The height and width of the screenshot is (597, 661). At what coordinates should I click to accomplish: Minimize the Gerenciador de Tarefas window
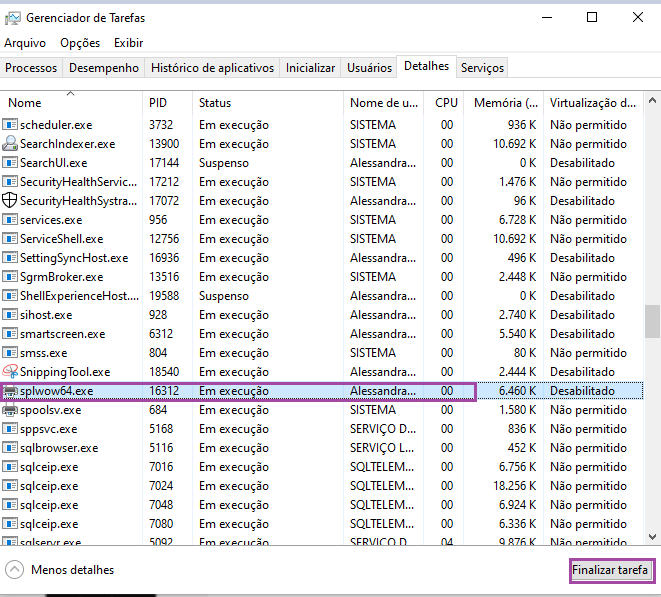click(x=547, y=18)
